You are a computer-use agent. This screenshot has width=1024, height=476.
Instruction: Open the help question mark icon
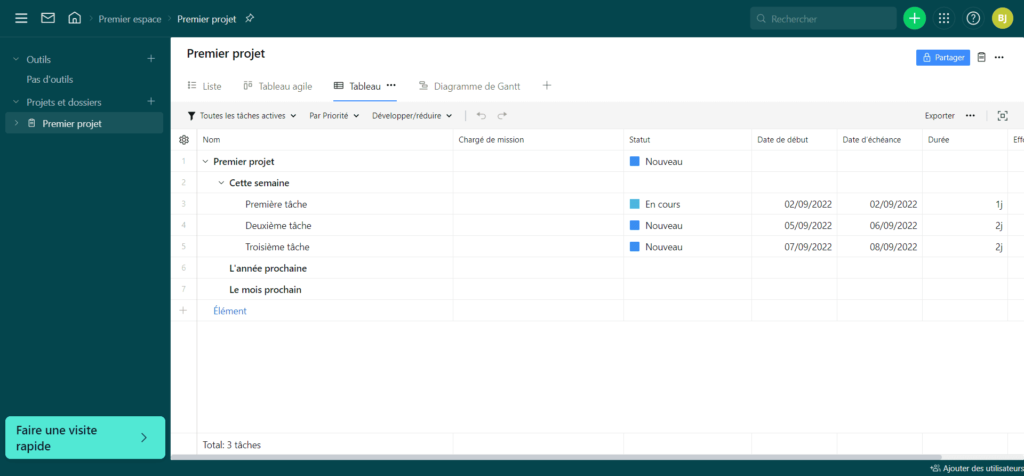pos(973,18)
